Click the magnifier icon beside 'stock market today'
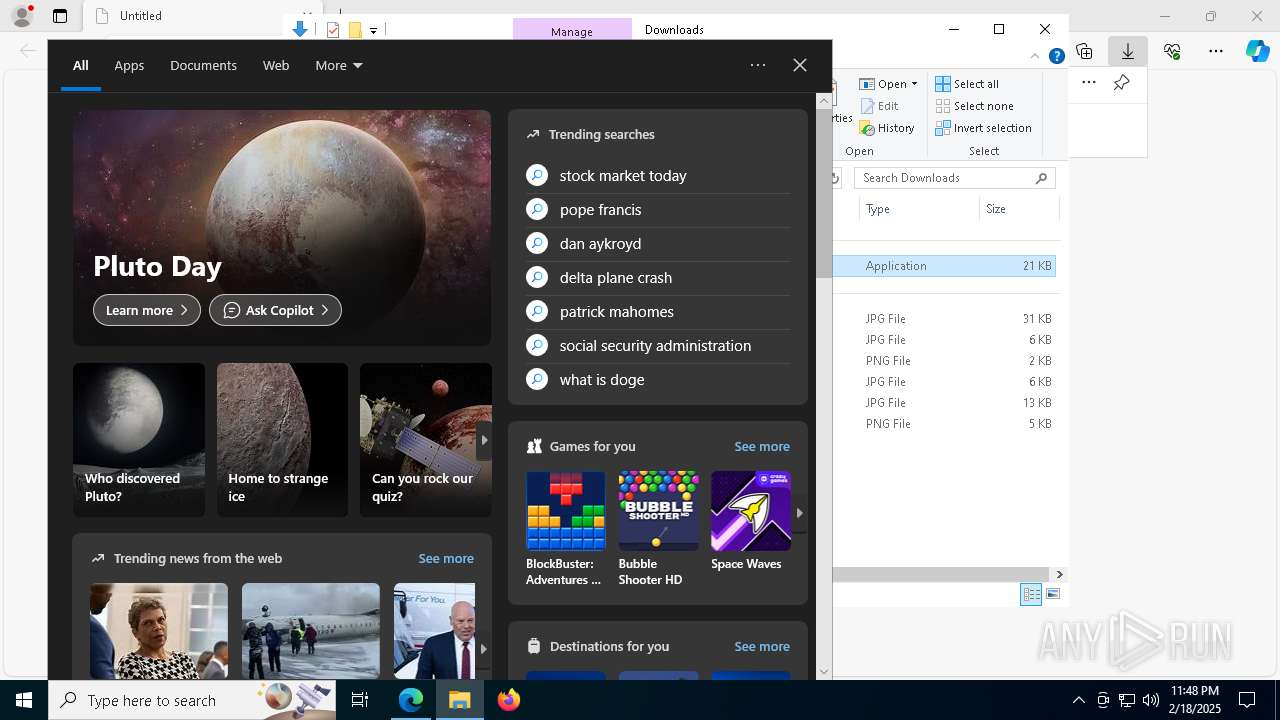Image resolution: width=1280 pixels, height=720 pixels. pos(537,176)
